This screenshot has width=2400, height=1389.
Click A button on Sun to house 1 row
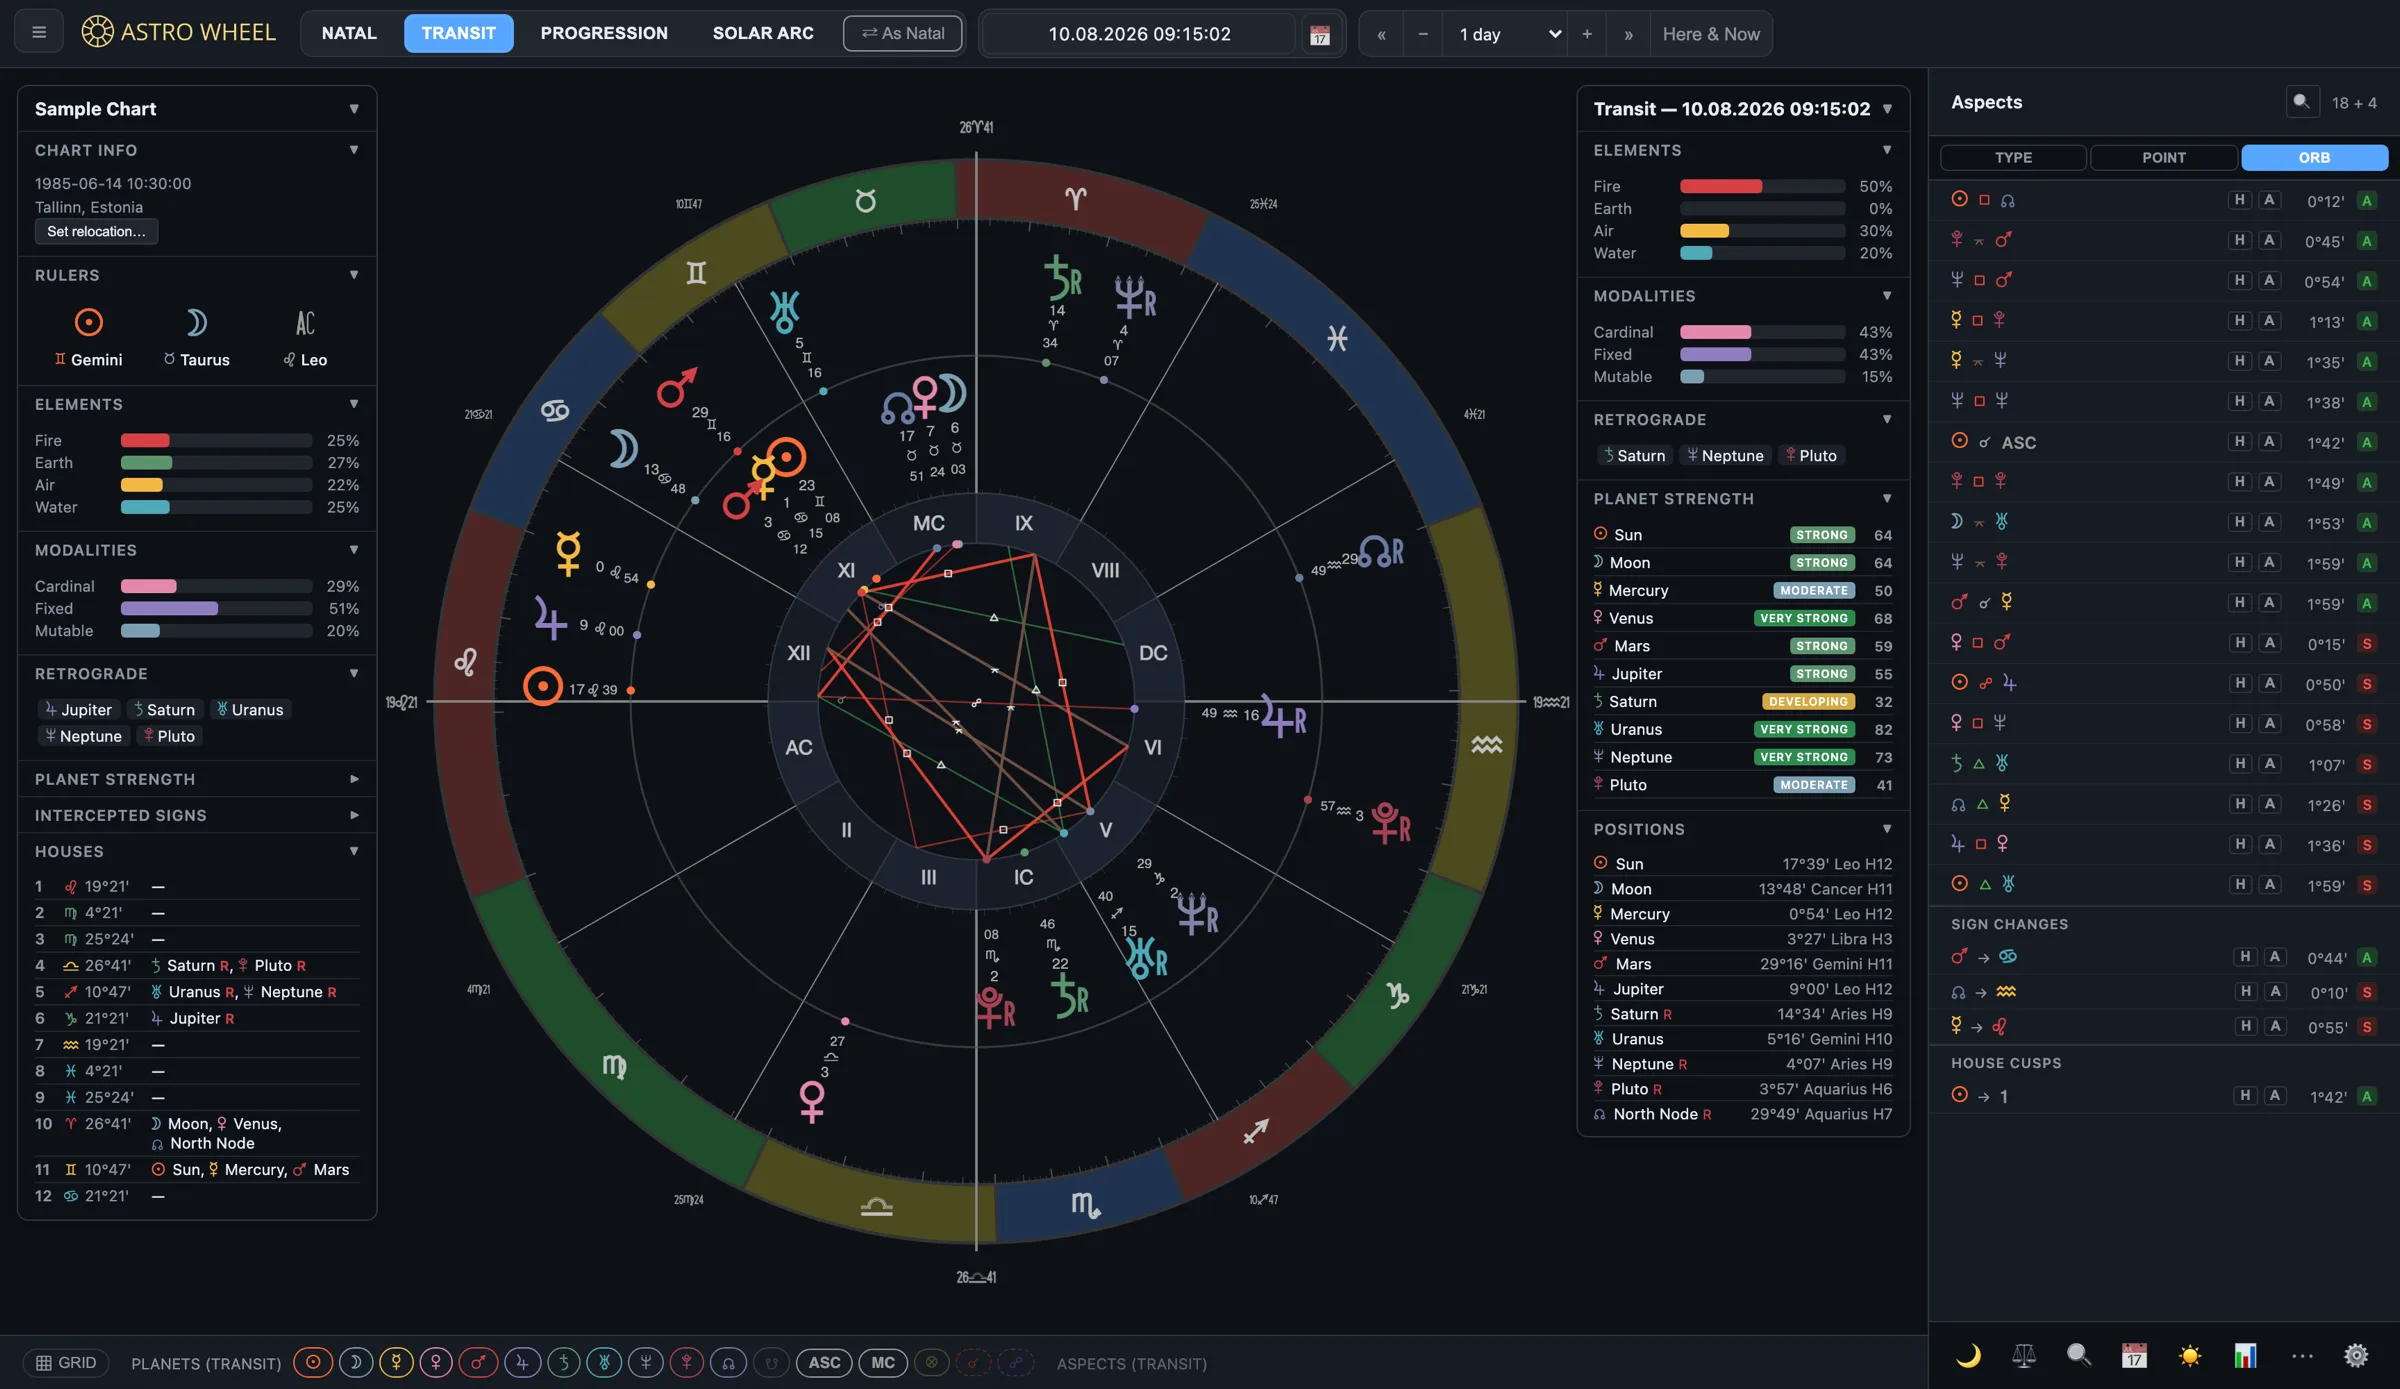[2274, 1096]
